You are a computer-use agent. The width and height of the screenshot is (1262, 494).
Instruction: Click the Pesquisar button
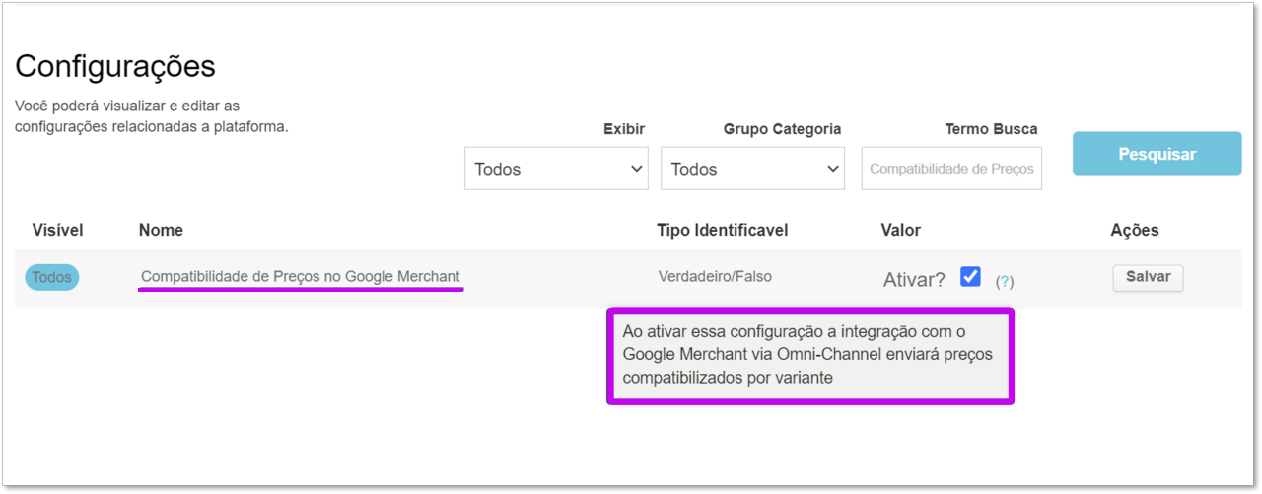tap(1157, 154)
